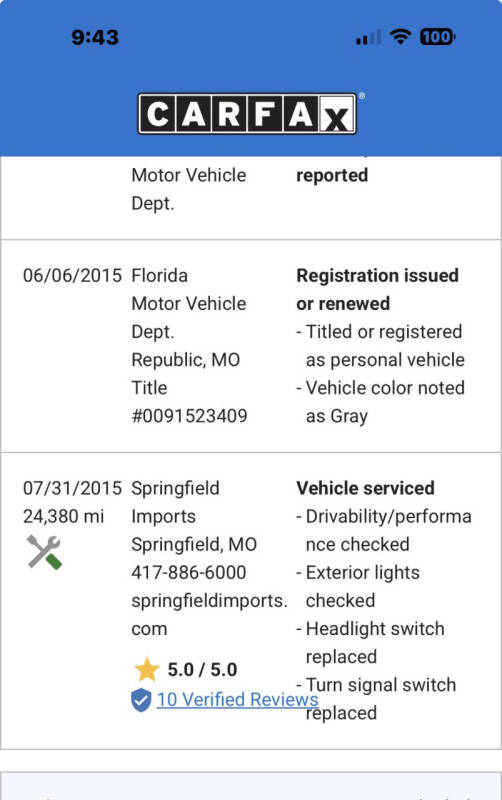
Task: Tap the 07/31/2015 service date
Action: [x=72, y=488]
